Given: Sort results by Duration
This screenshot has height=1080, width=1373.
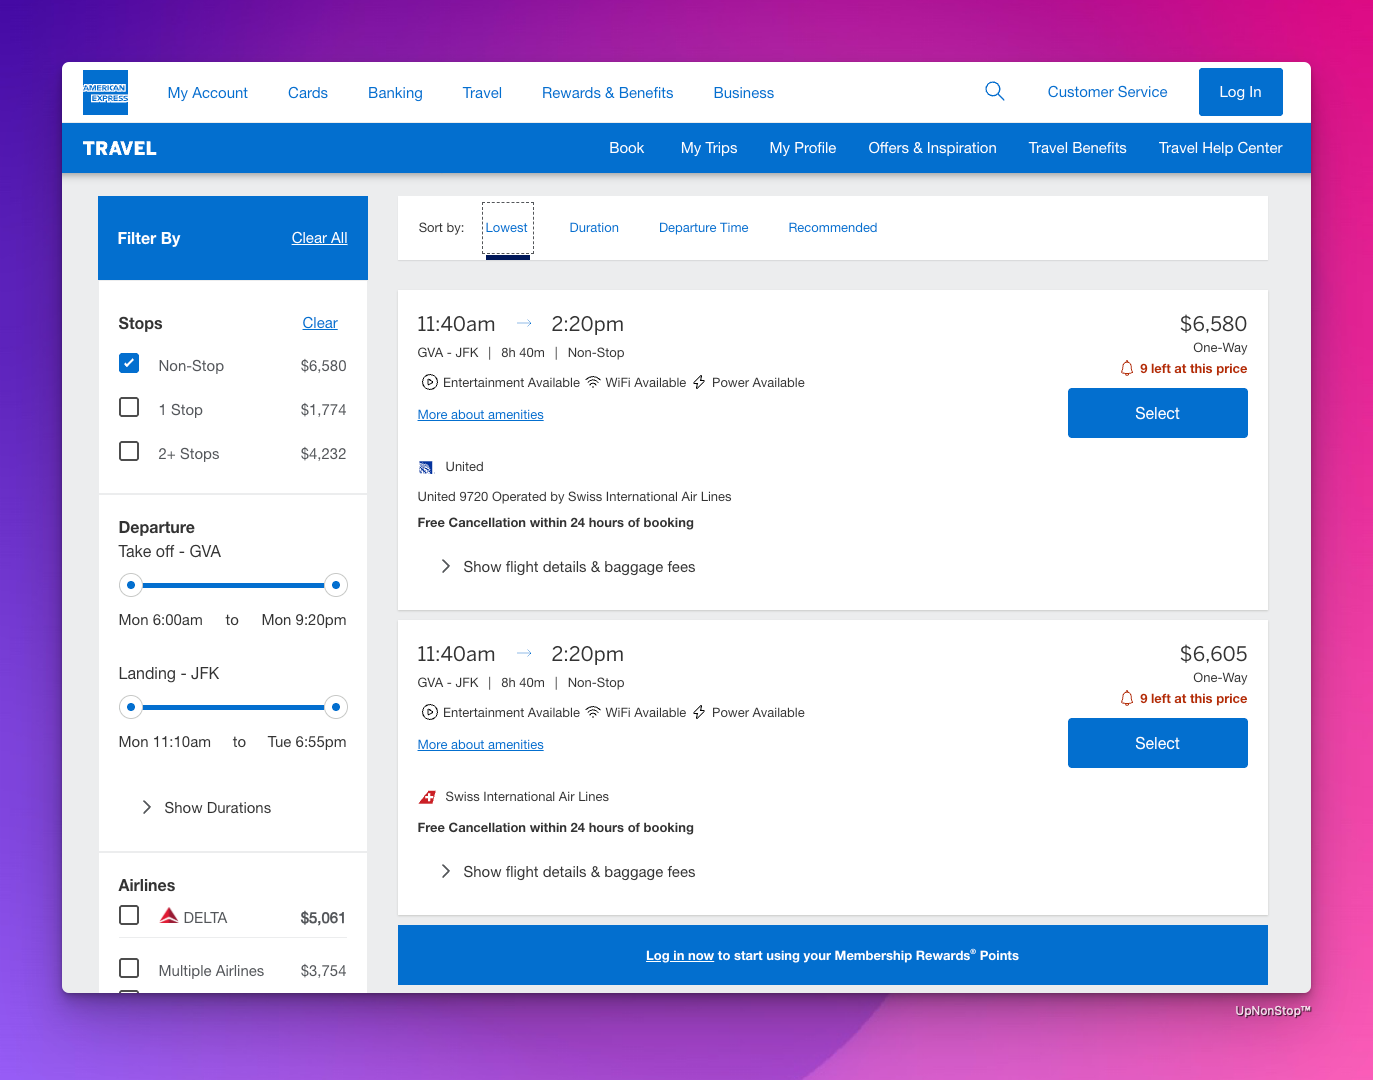Looking at the screenshot, I should 594,228.
